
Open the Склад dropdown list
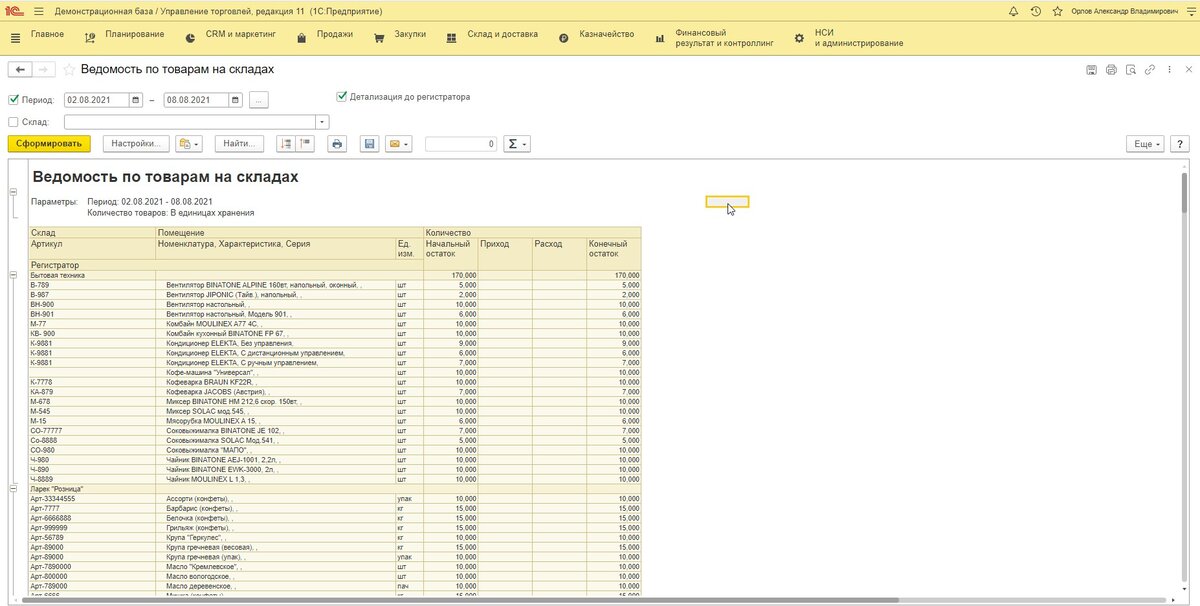pos(322,122)
